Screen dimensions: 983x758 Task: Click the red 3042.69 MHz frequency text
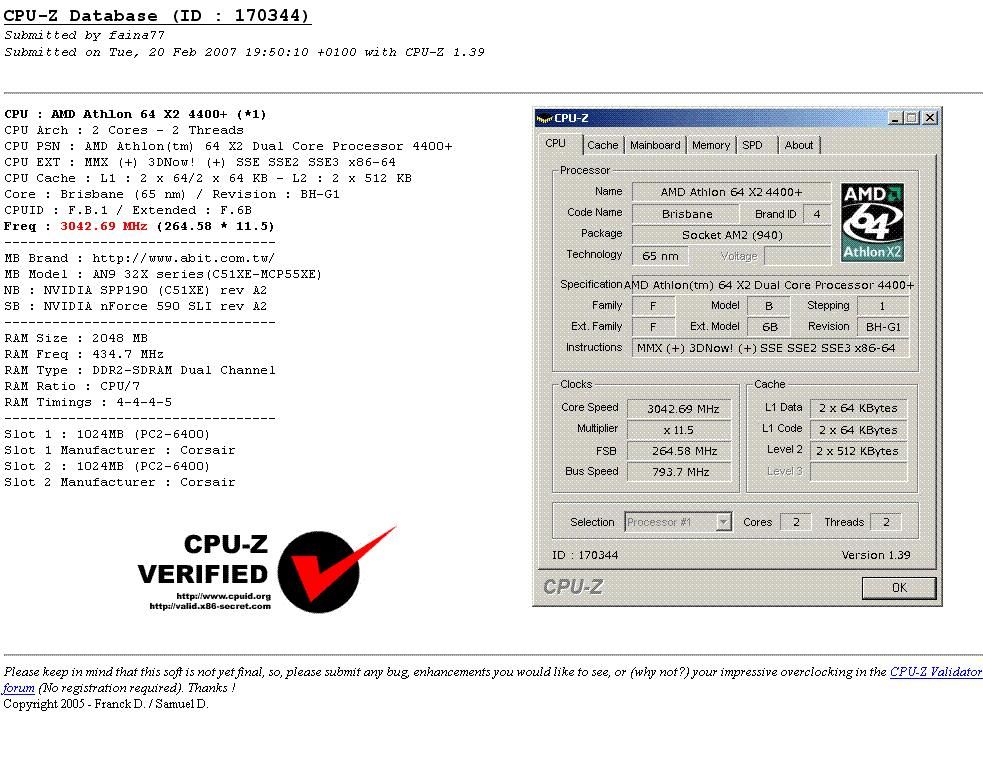pyautogui.click(x=103, y=226)
